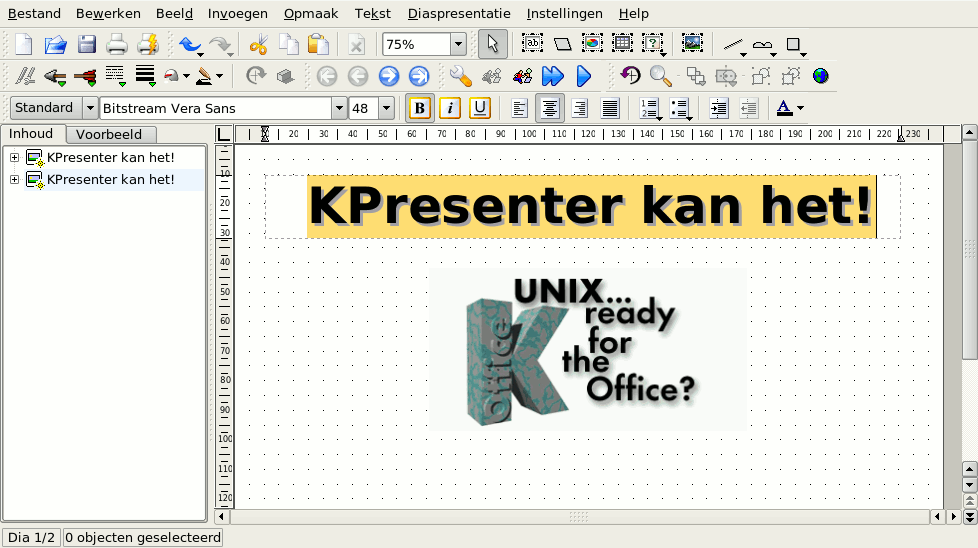
Task: Switch to the Voorbeeld tab
Action: (x=109, y=134)
